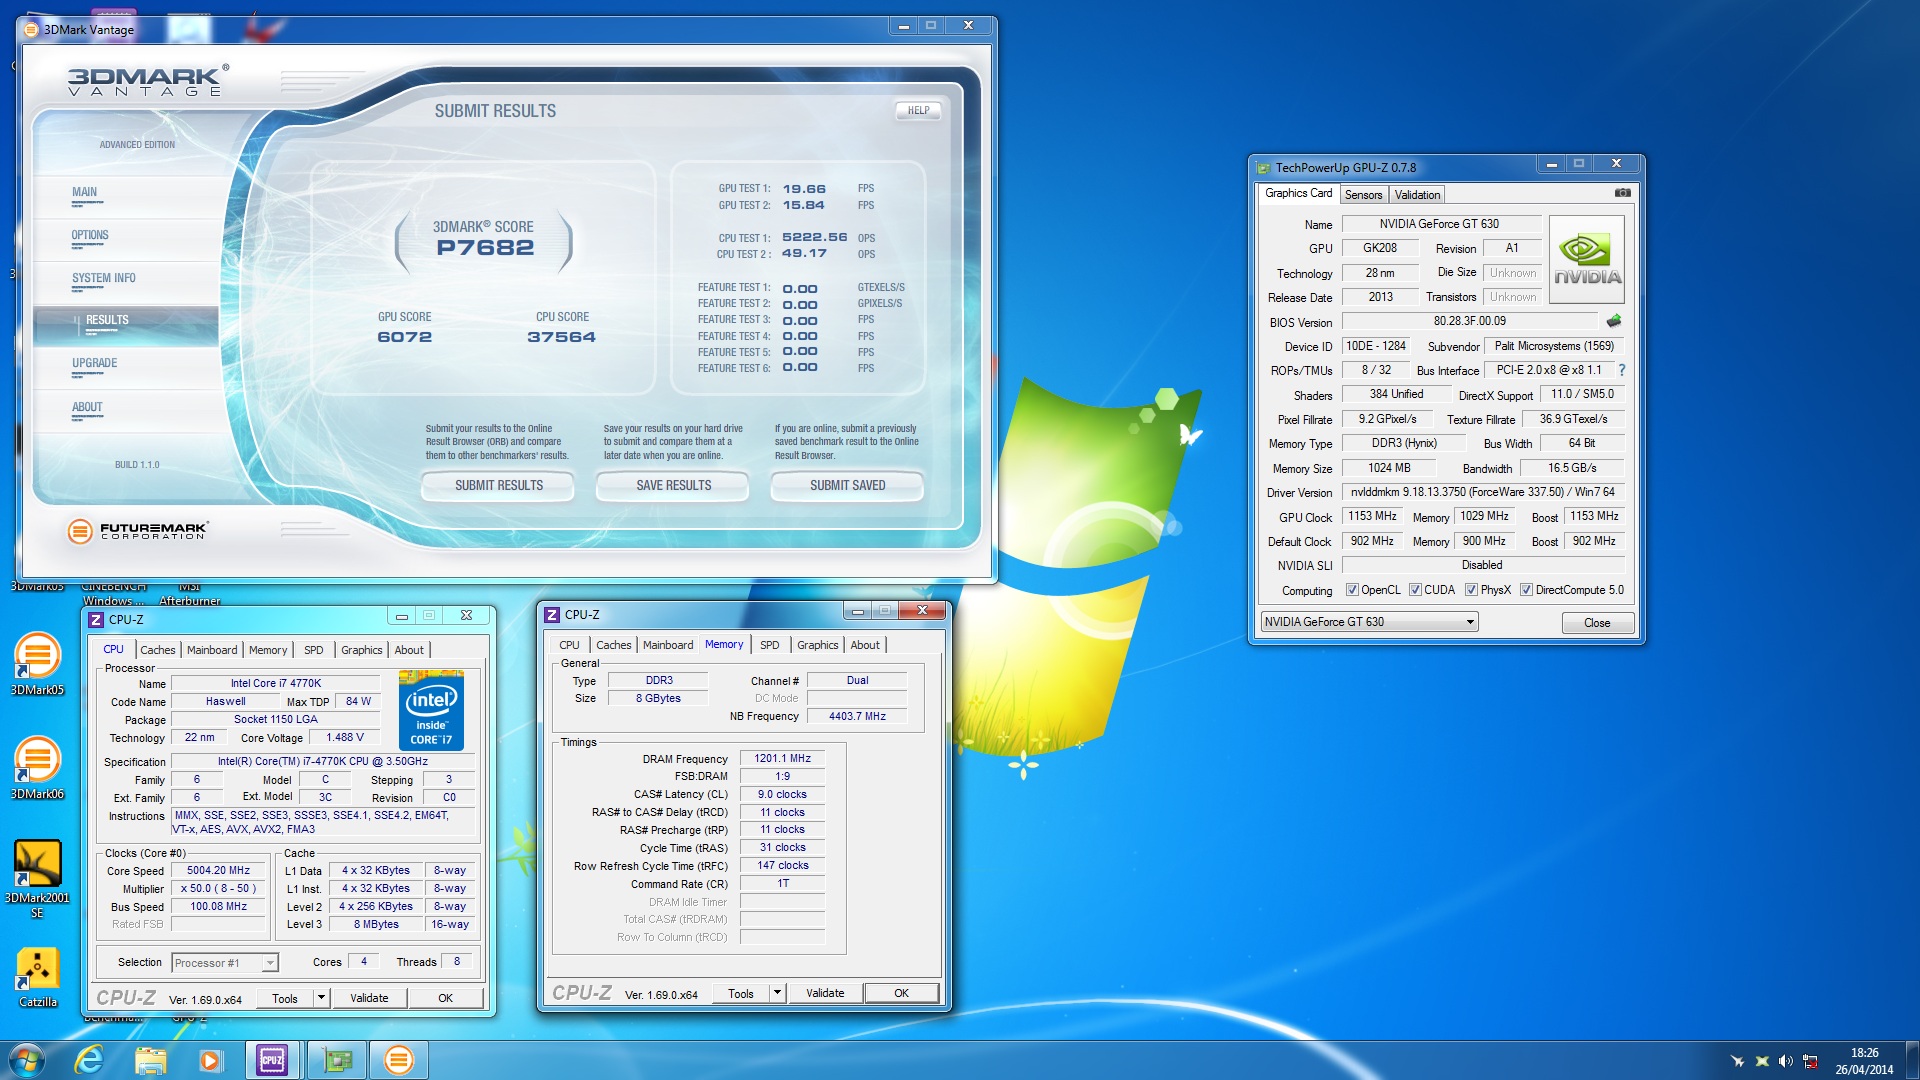
Task: Click Help button in 3DMark Vantage
Action: coord(918,111)
